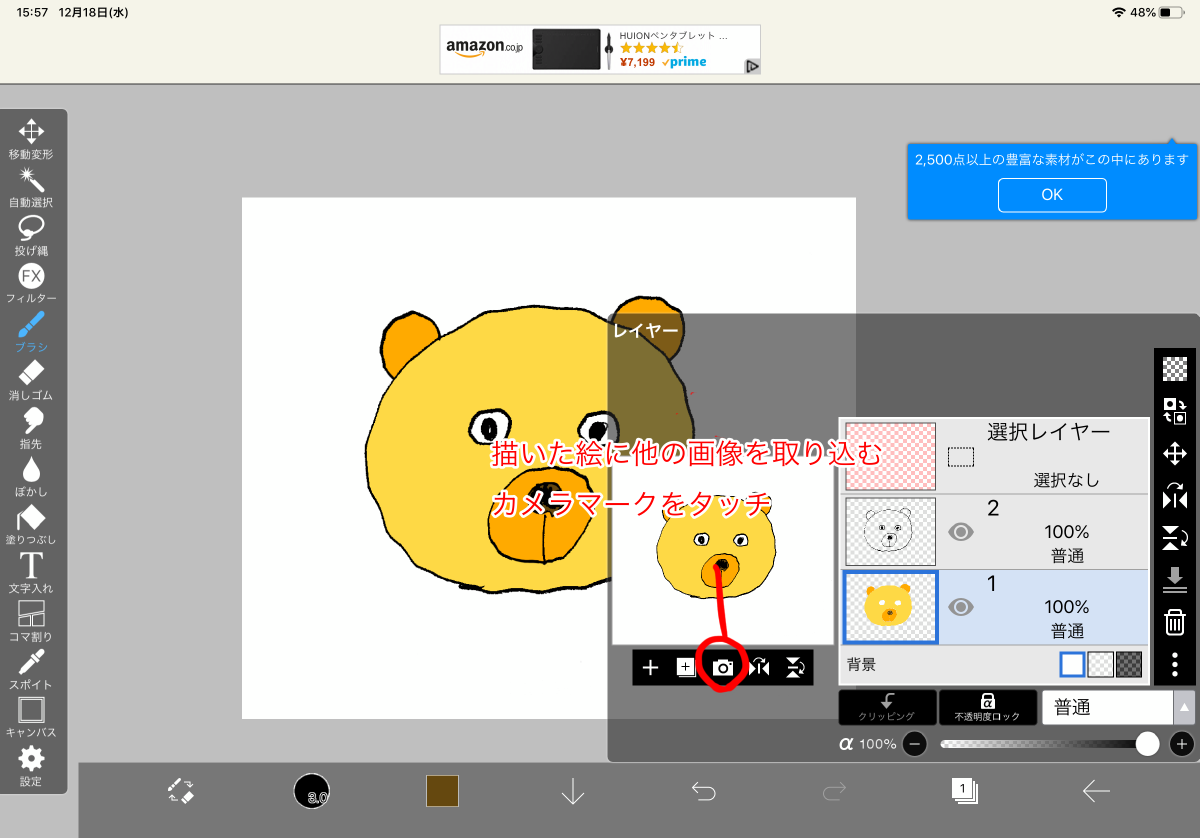
Task: Hide layer 2 using its eye icon
Action: tap(961, 532)
